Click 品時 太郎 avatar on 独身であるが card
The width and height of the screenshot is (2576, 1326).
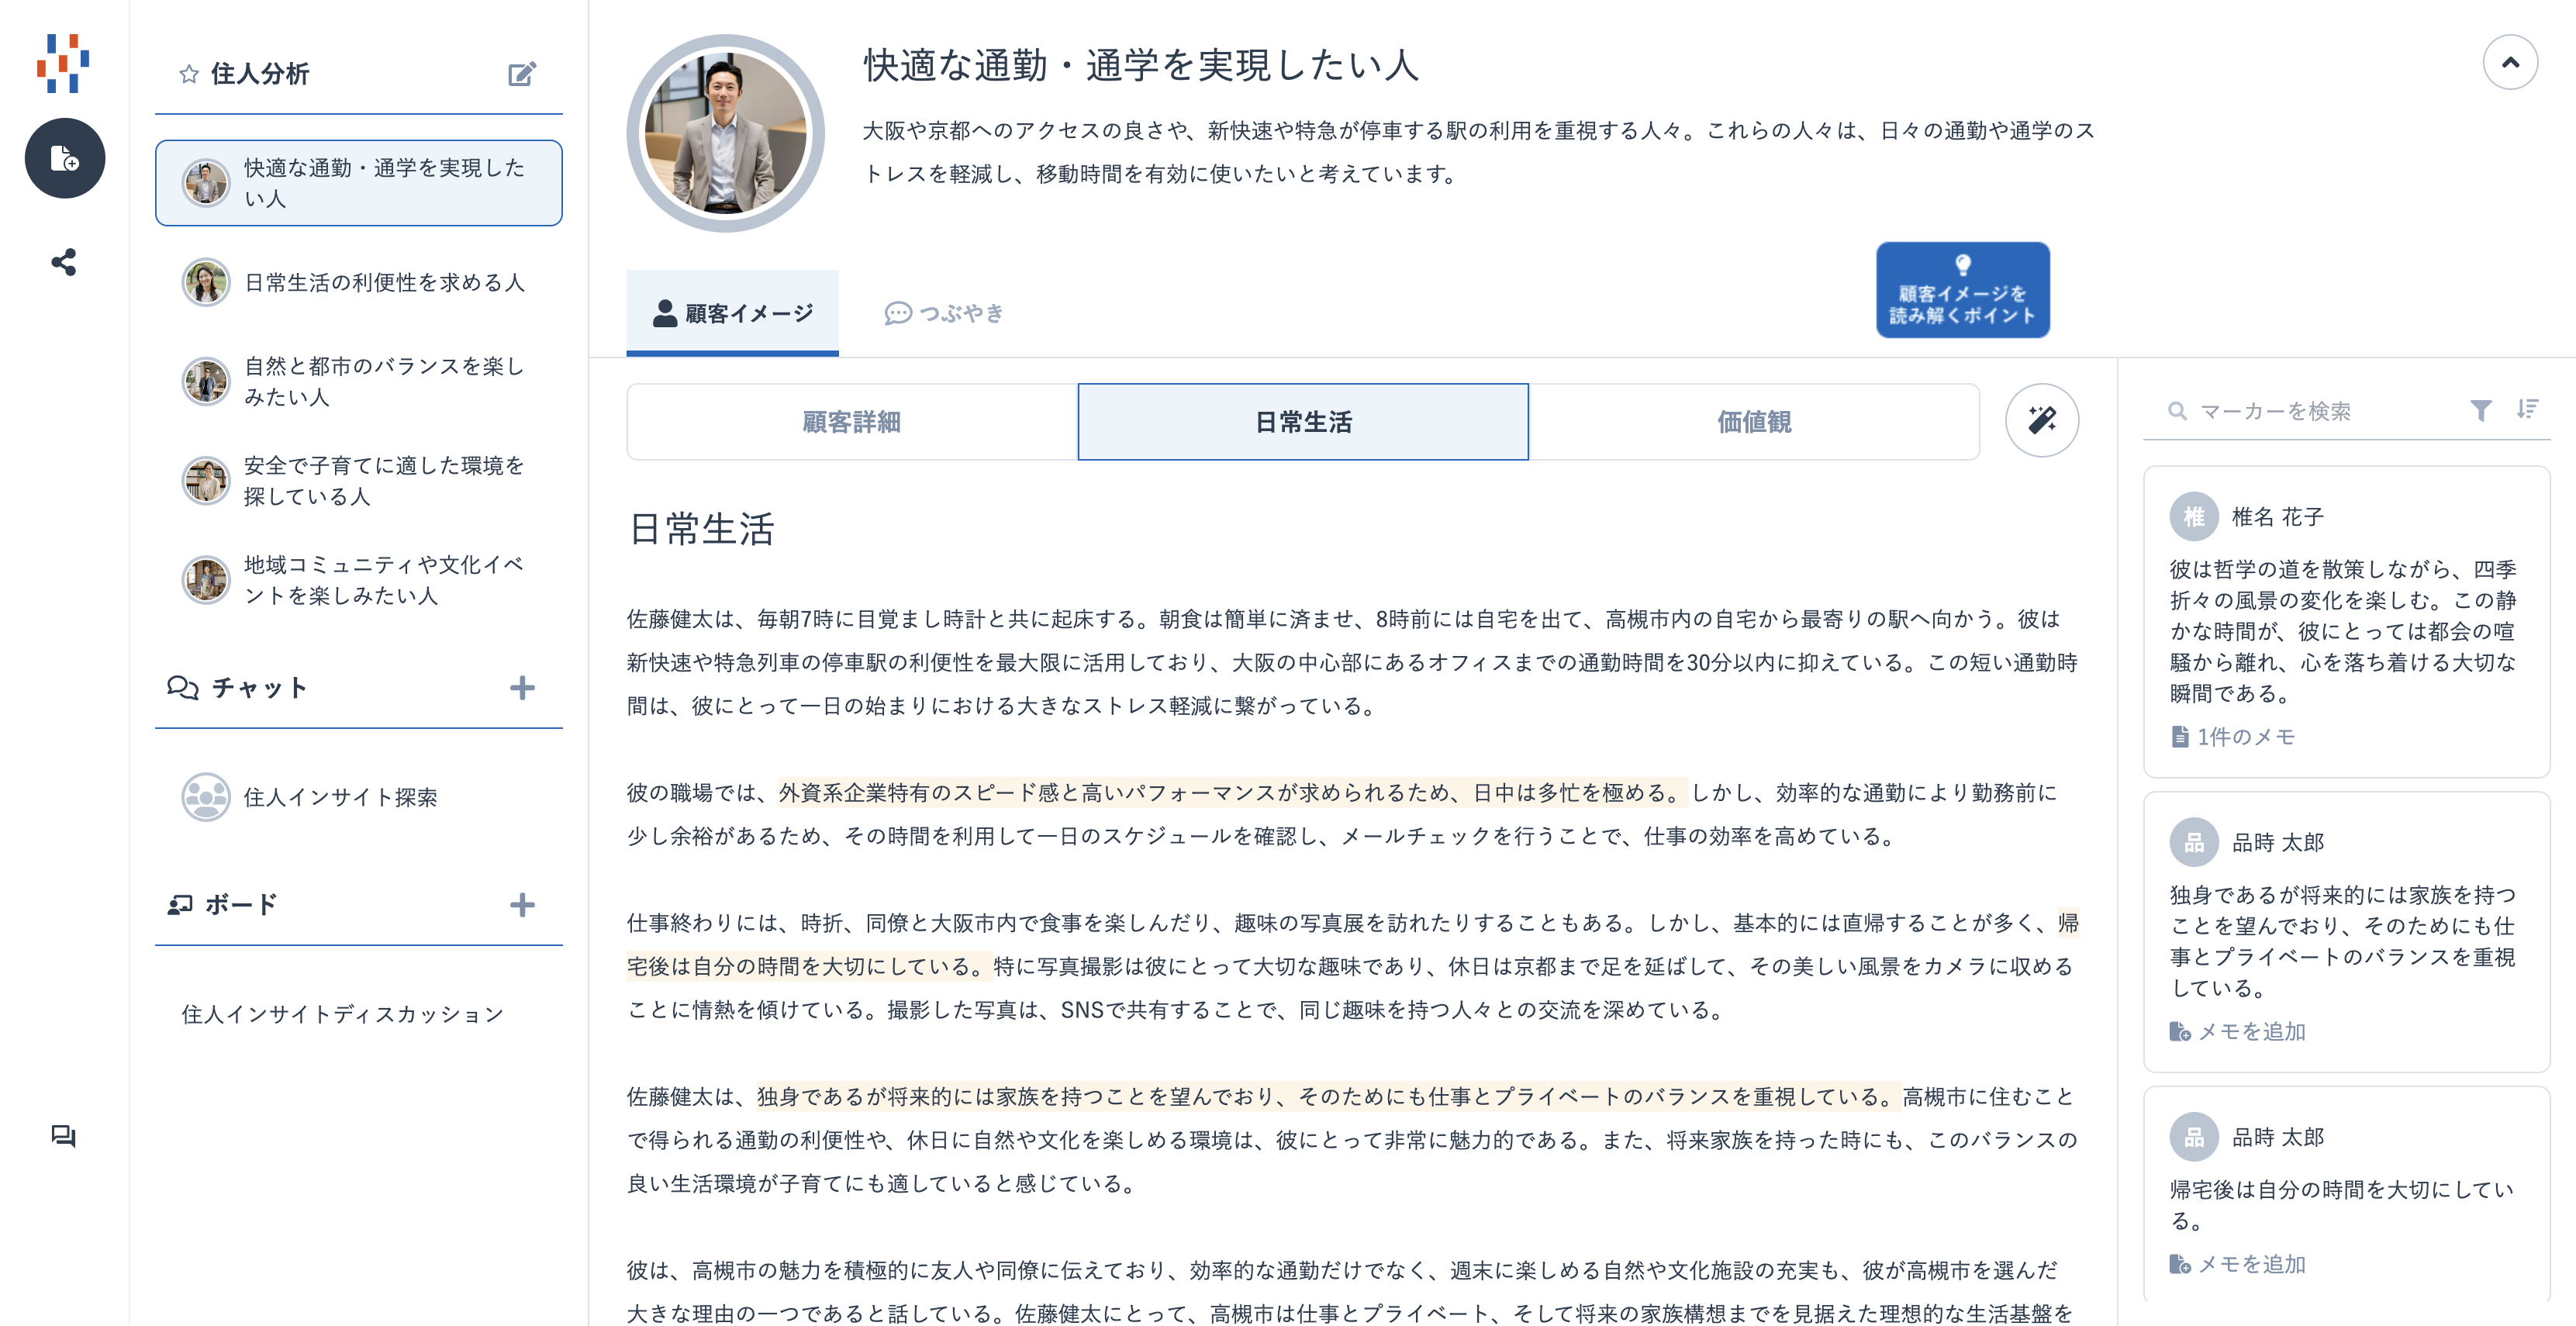tap(2193, 842)
